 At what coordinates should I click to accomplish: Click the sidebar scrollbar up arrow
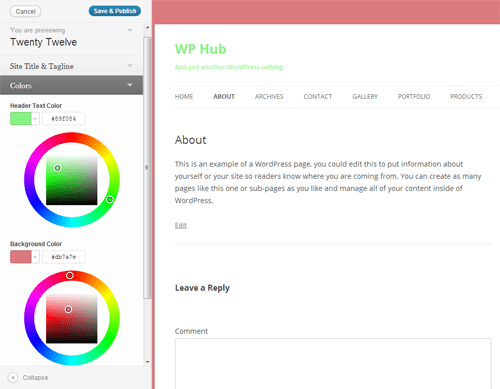pos(147,28)
